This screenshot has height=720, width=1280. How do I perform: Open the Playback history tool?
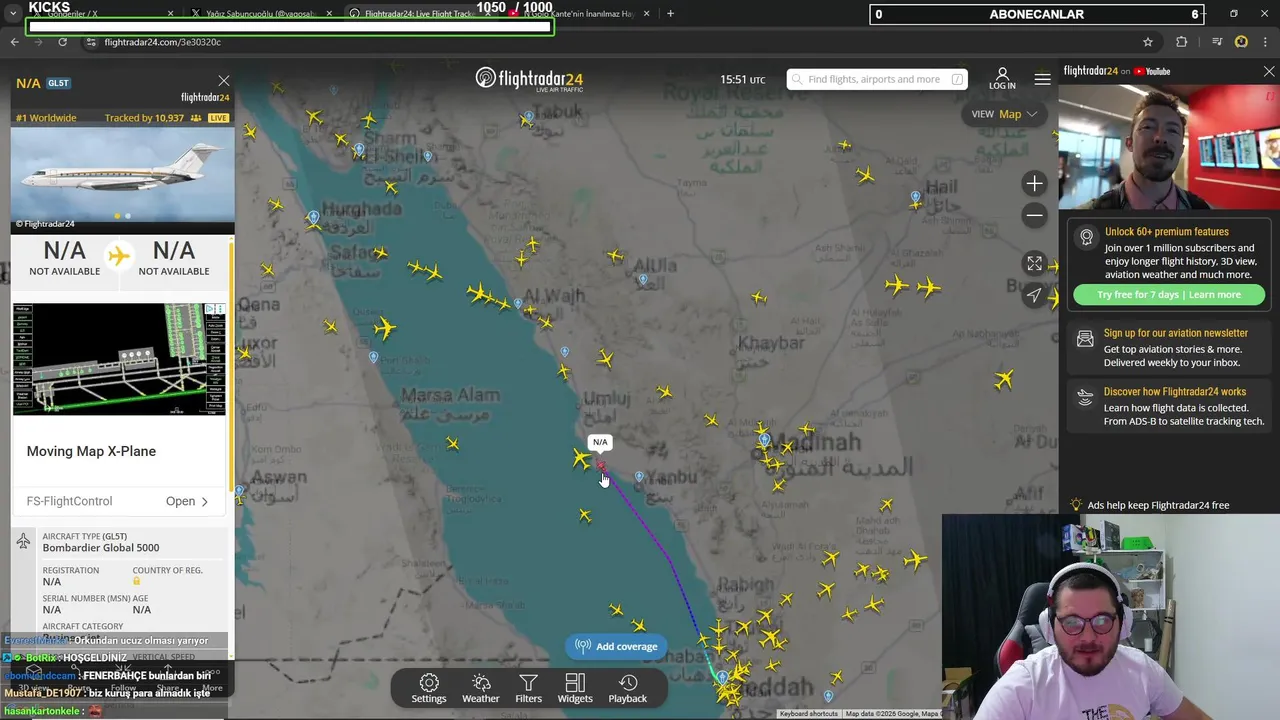click(628, 688)
